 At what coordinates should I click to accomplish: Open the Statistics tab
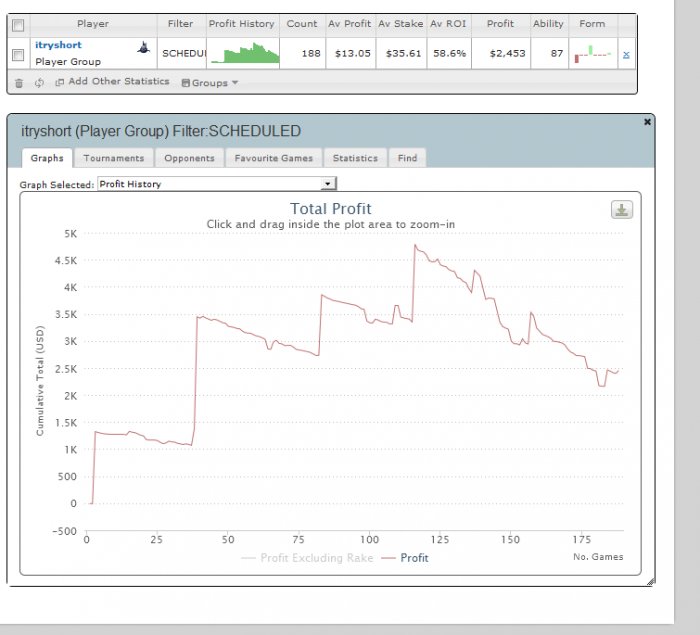click(x=355, y=158)
